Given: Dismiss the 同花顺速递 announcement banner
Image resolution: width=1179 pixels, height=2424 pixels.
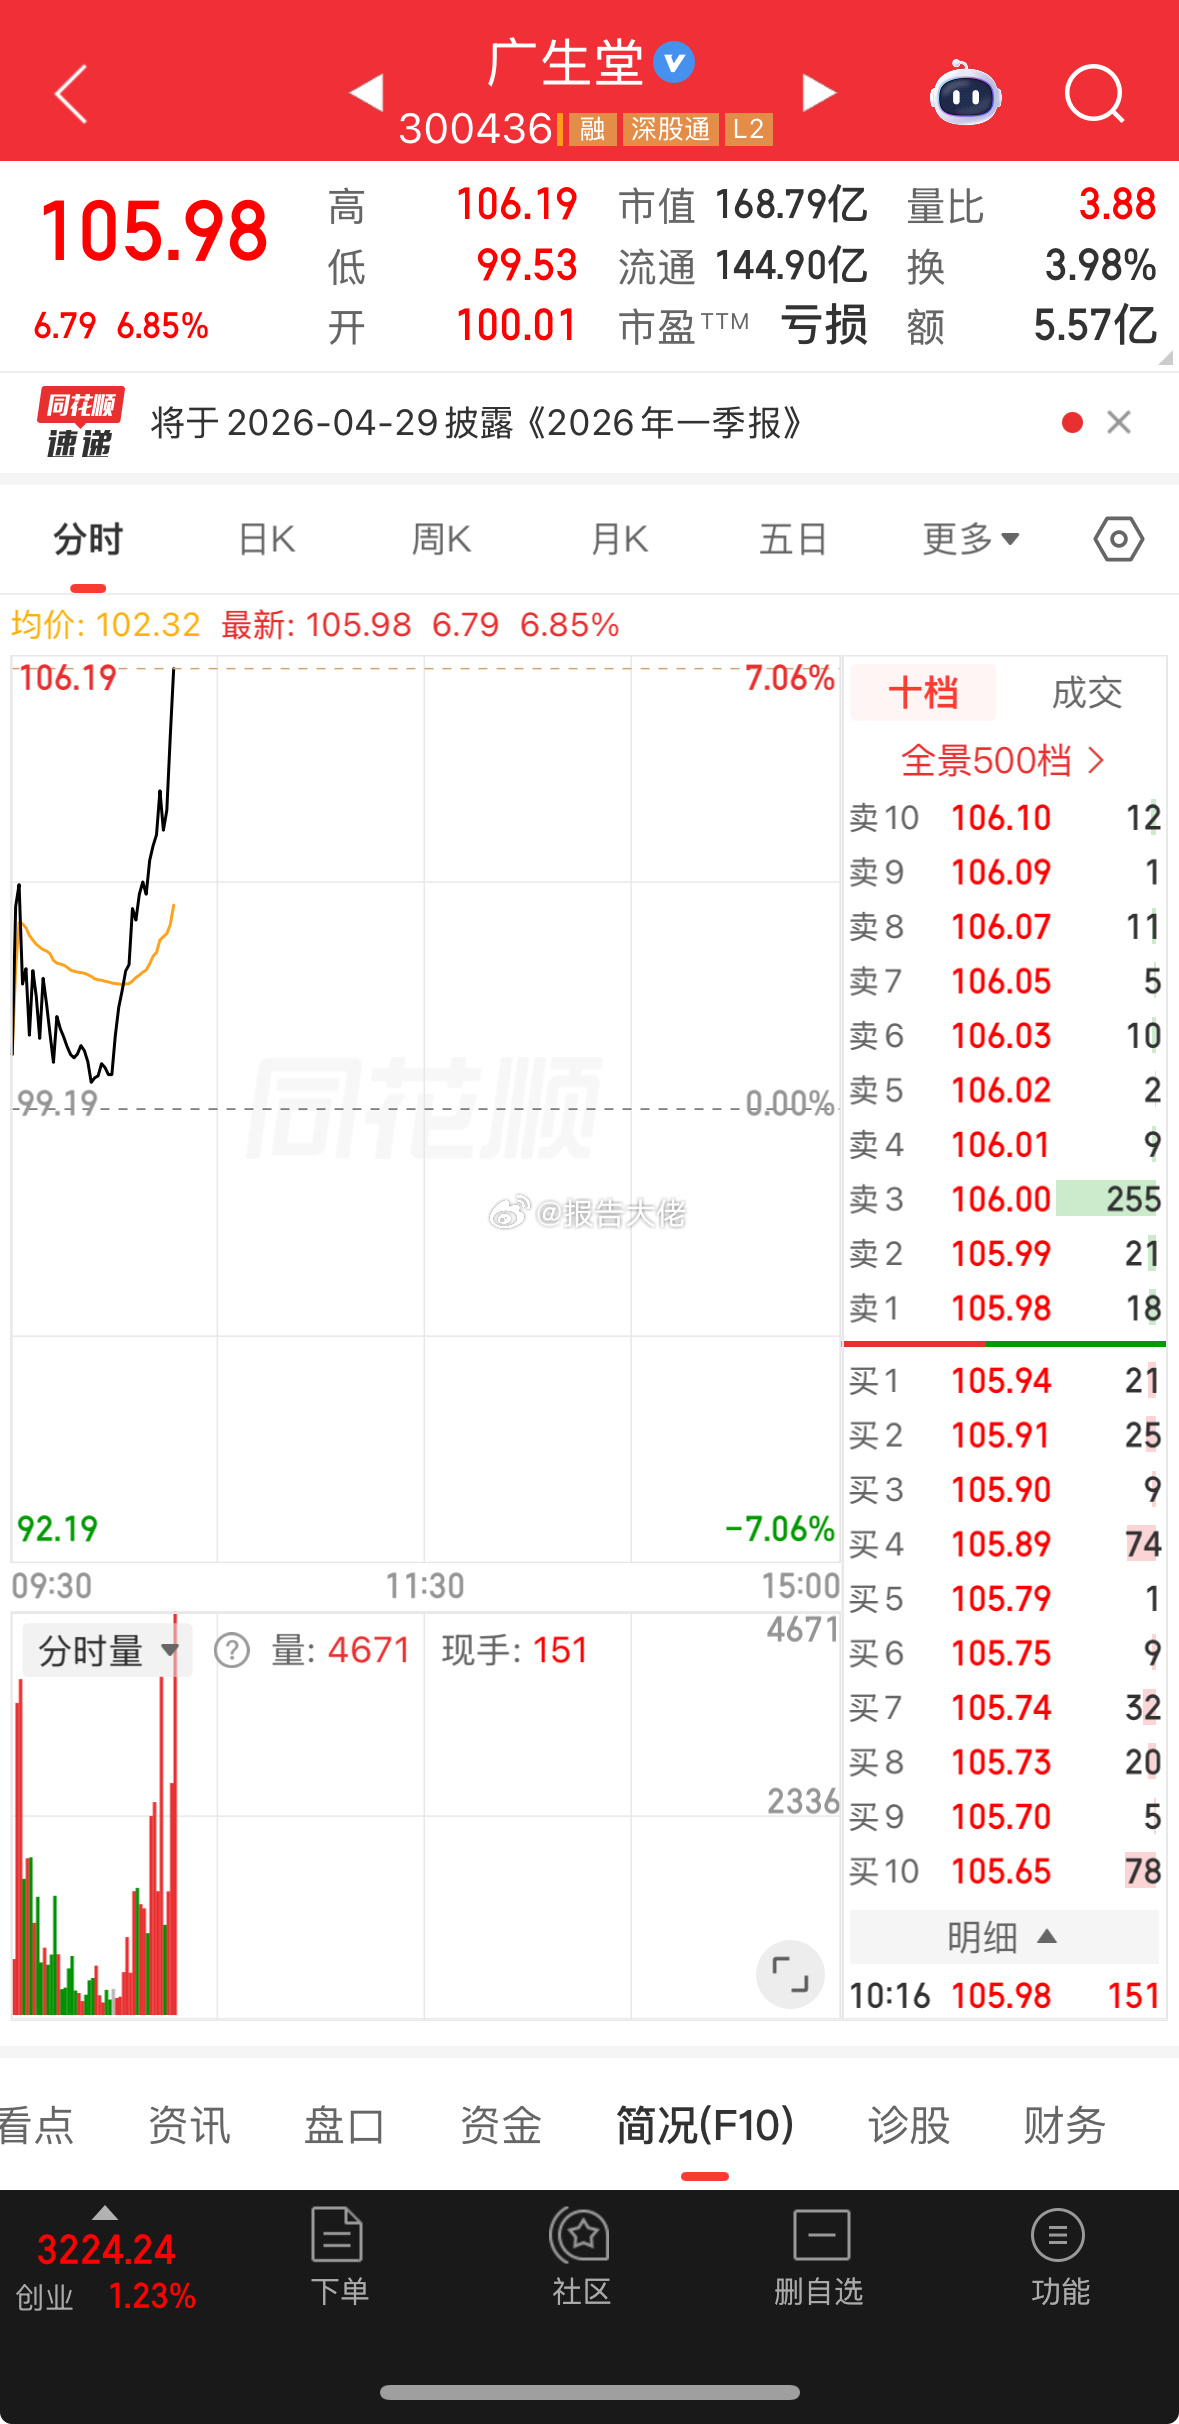Looking at the screenshot, I should click(1119, 422).
